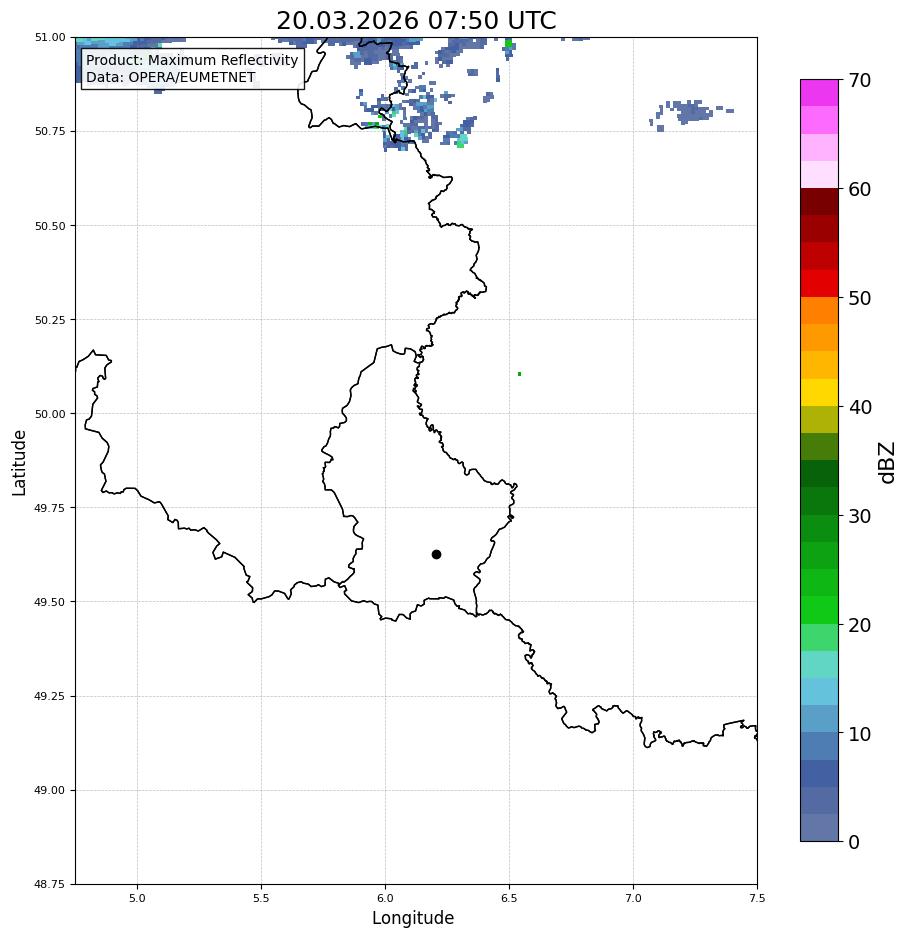
Task: Click the colorbar tick label '70'
Action: [x=860, y=80]
